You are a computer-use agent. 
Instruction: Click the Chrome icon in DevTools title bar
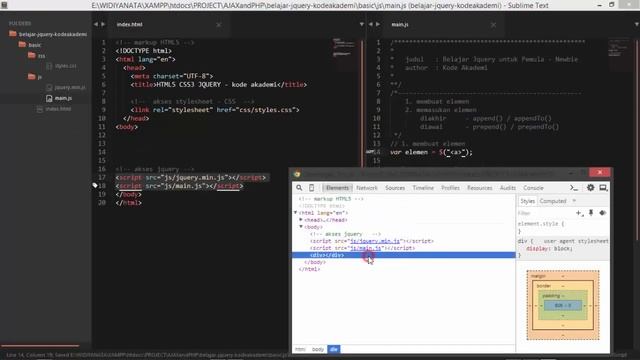297,173
